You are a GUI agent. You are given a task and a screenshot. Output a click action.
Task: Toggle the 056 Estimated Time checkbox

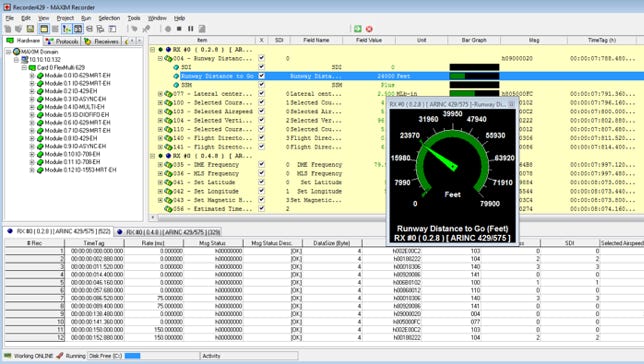pyautogui.click(x=262, y=209)
